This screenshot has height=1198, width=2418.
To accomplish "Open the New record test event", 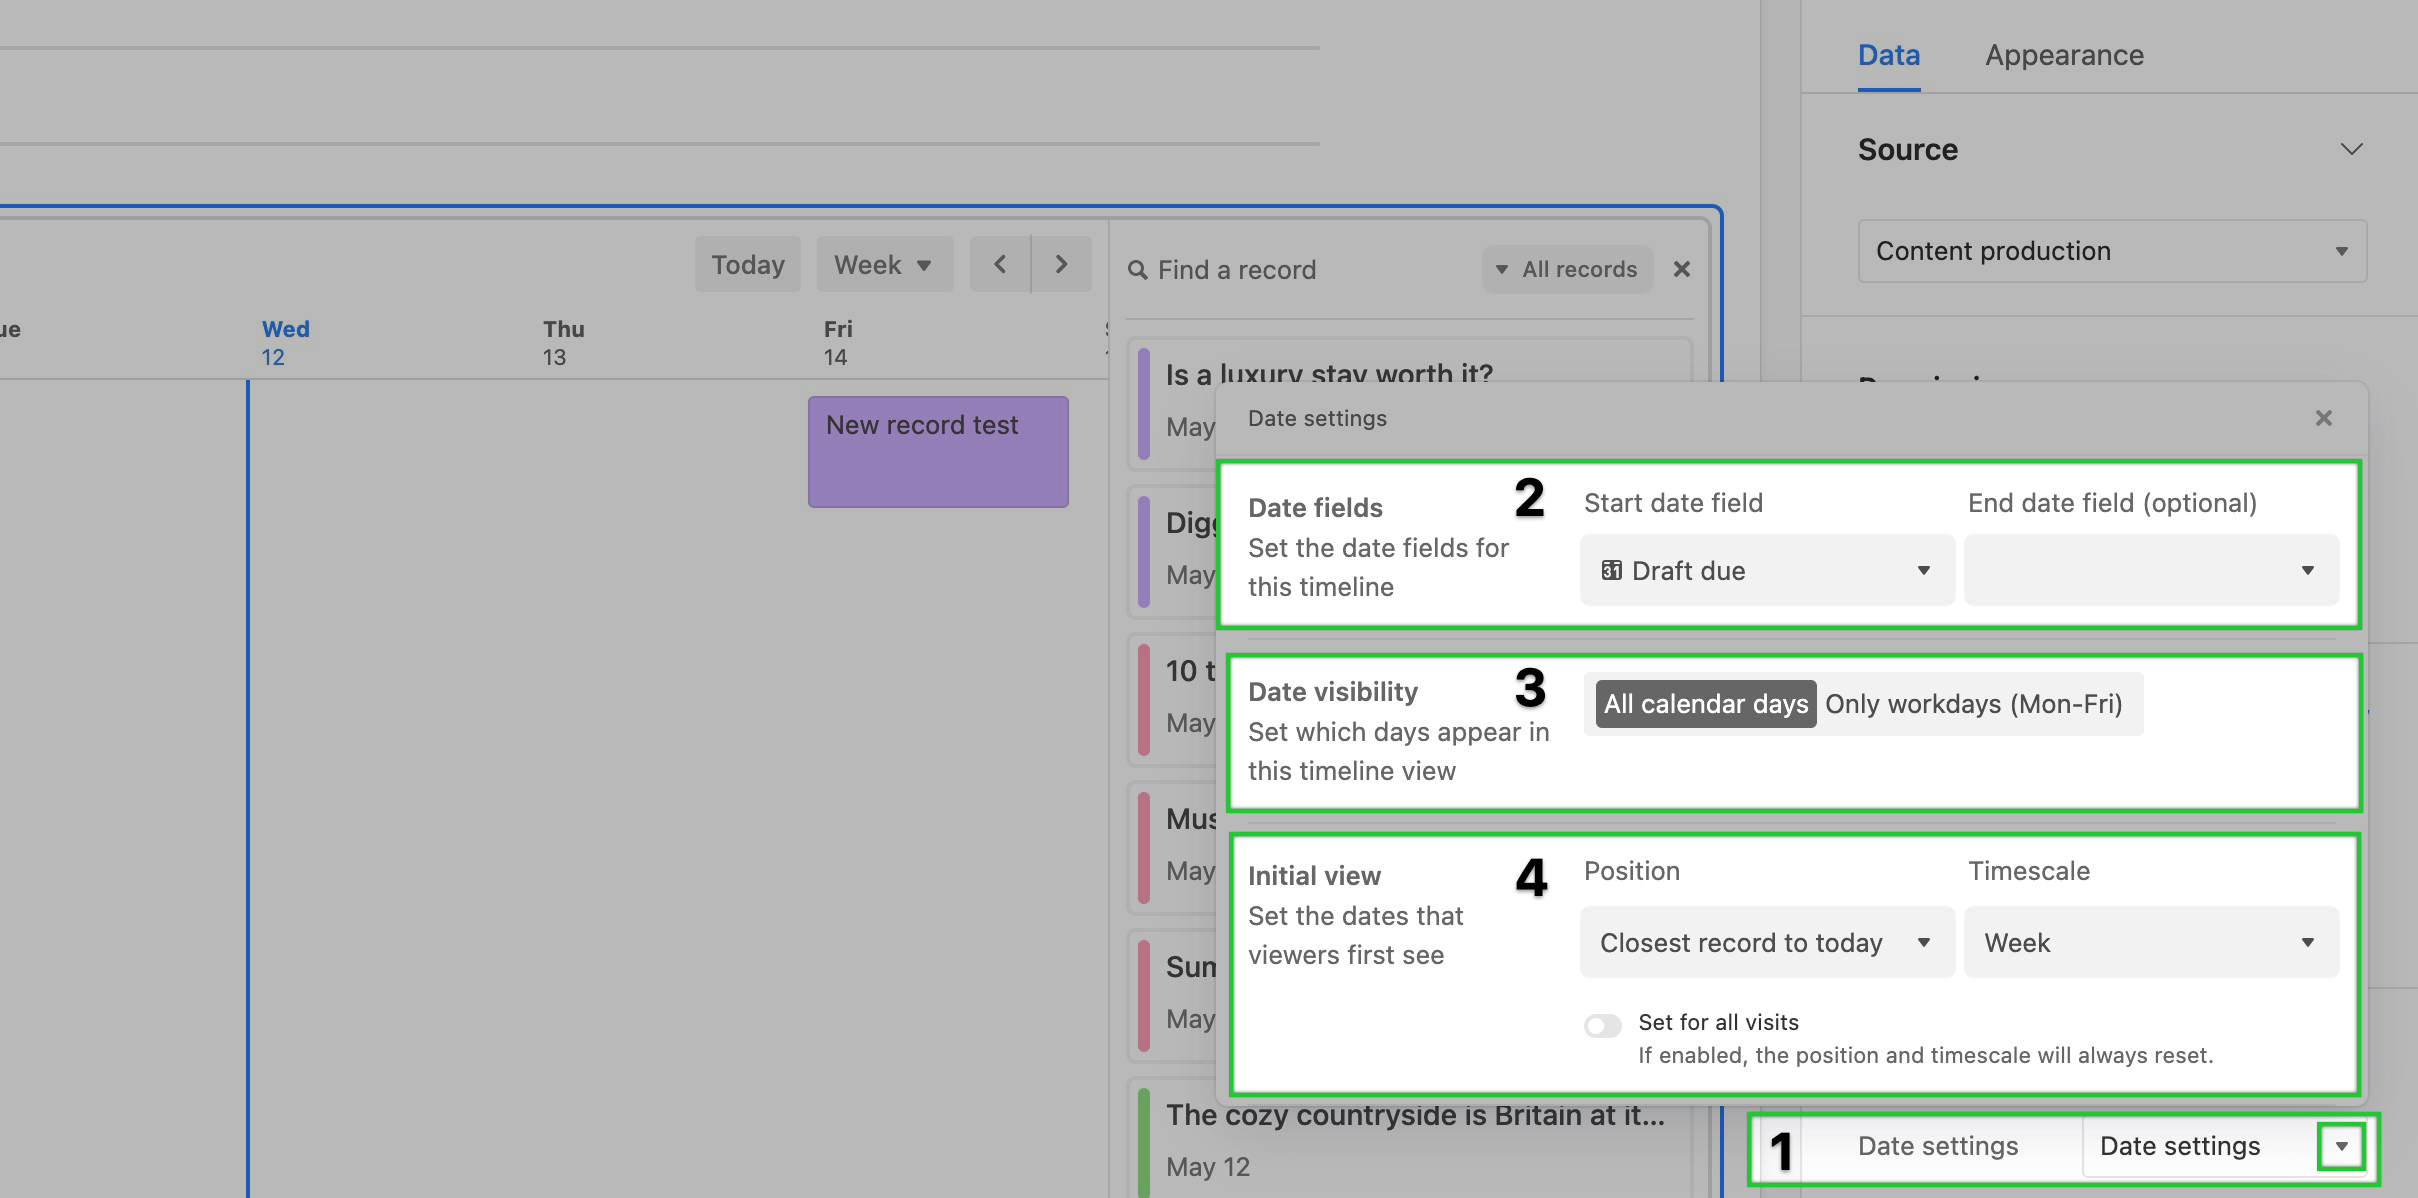I will pyautogui.click(x=938, y=452).
